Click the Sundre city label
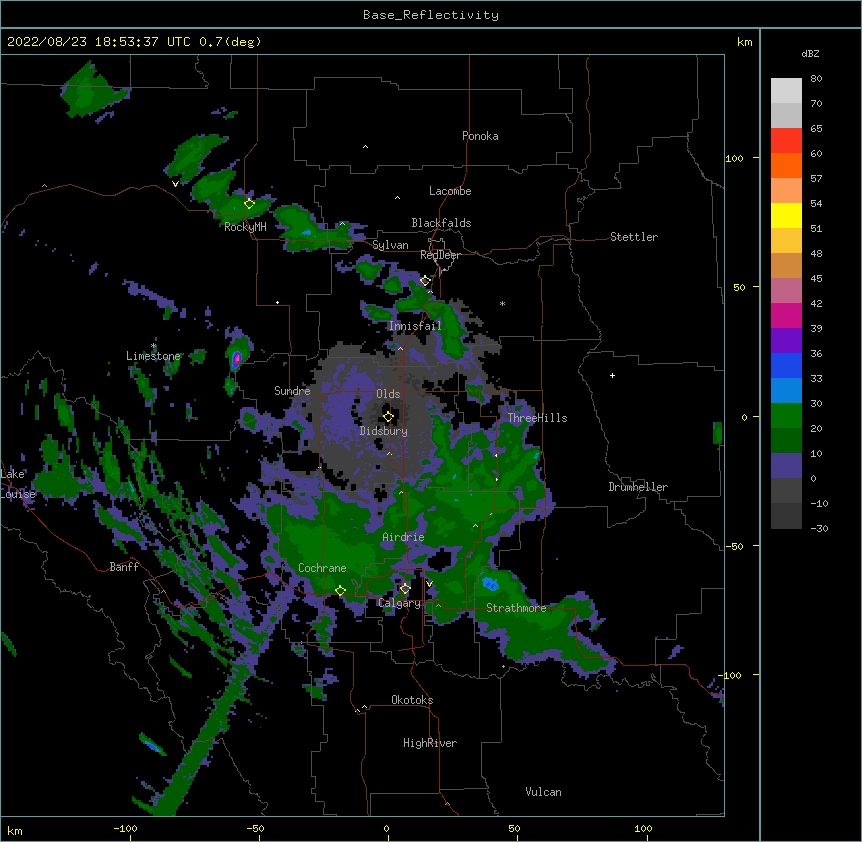This screenshot has height=842, width=862. [x=292, y=391]
